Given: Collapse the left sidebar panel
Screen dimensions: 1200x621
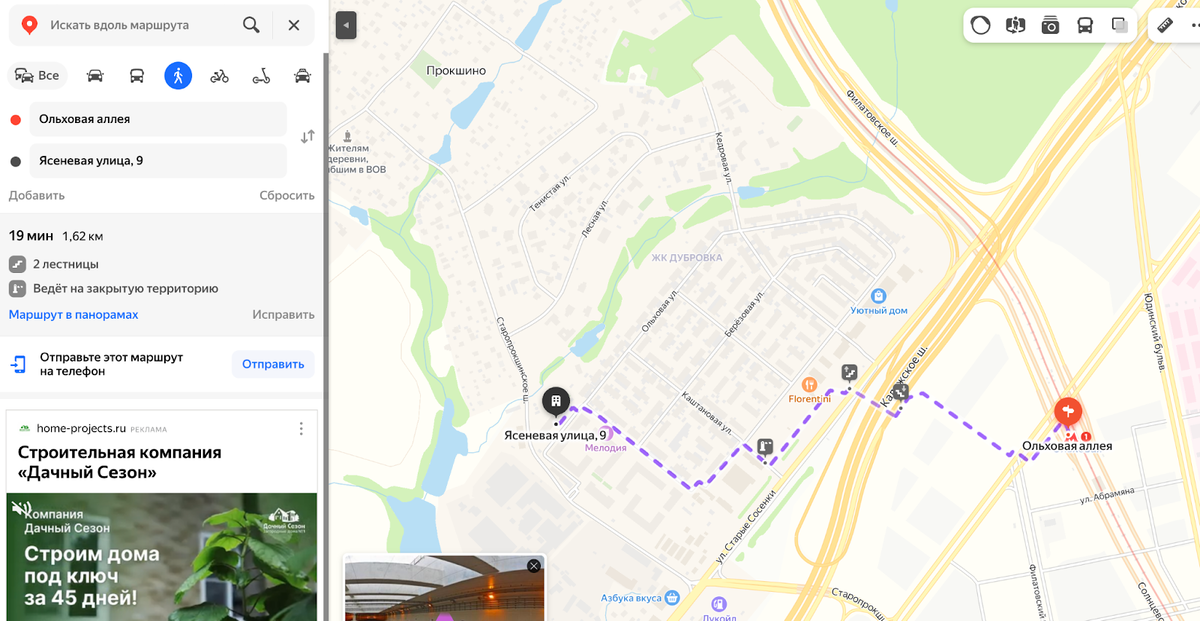Looking at the screenshot, I should 346,25.
